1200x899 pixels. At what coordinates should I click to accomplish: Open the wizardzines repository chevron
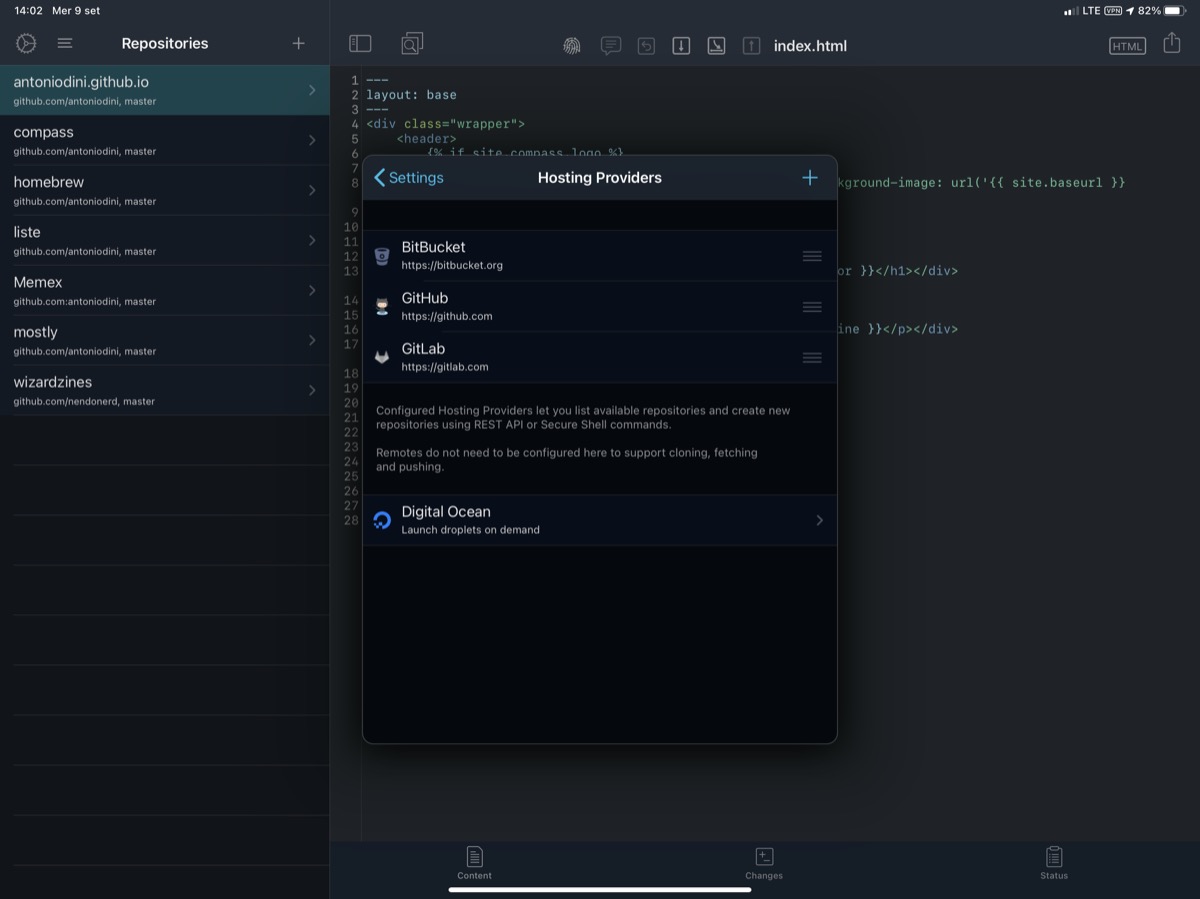pos(312,390)
